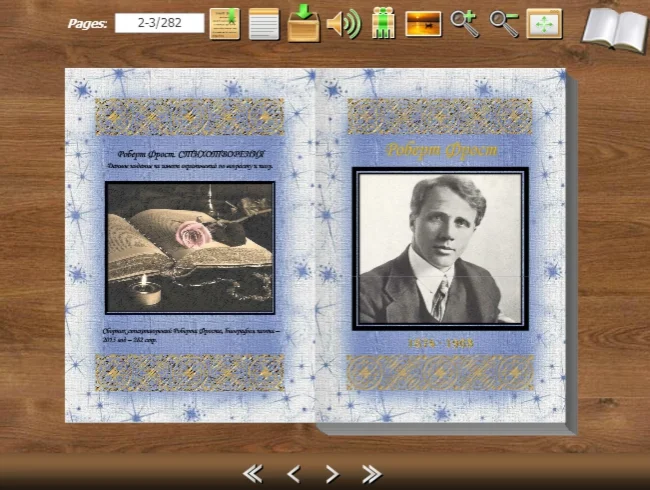
Task: Zoom in with the plus magnifier
Action: pos(465,24)
